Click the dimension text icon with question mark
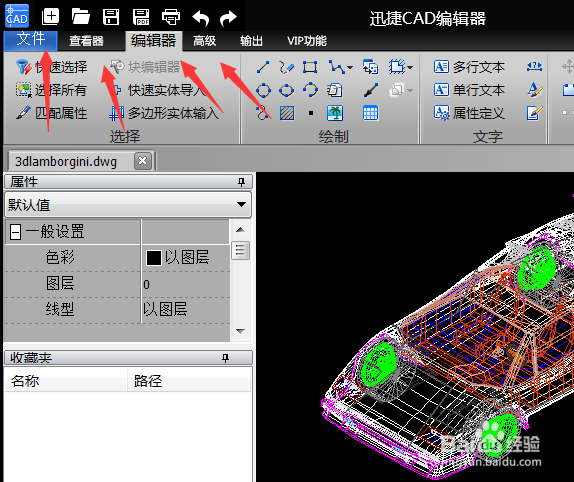 click(x=534, y=67)
